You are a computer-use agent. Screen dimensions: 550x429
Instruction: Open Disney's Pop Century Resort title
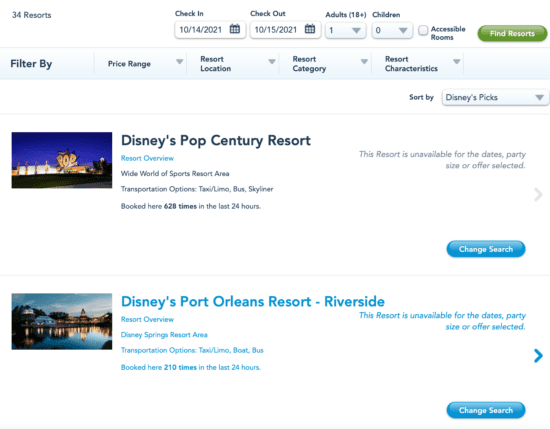216,140
